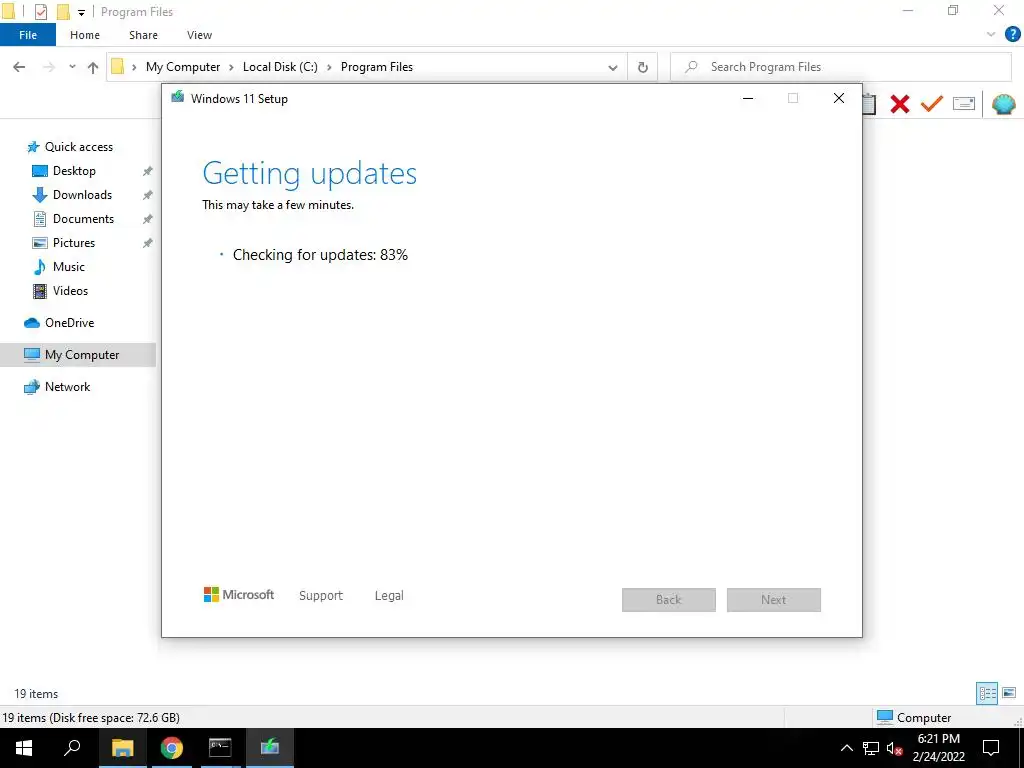Click the Windows 11 Setup title bar icon
Image resolution: width=1024 pixels, height=768 pixels.
(178, 98)
